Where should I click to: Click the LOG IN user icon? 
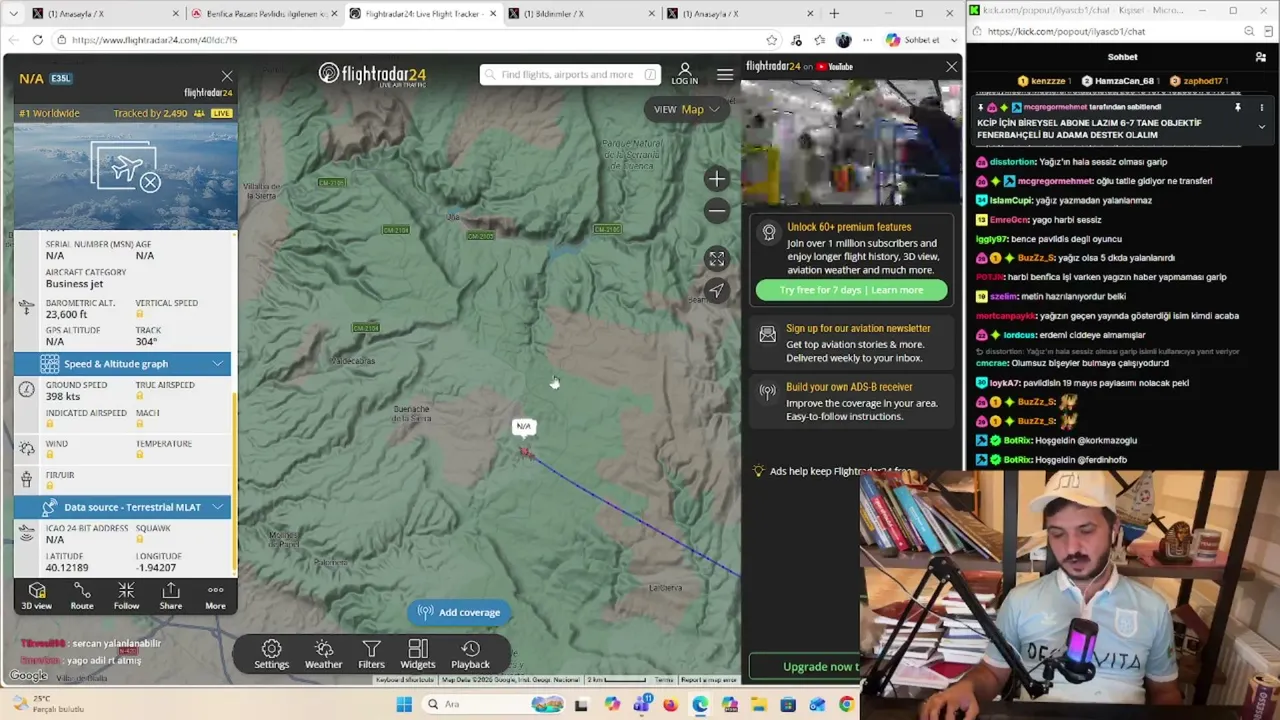pyautogui.click(x=685, y=74)
